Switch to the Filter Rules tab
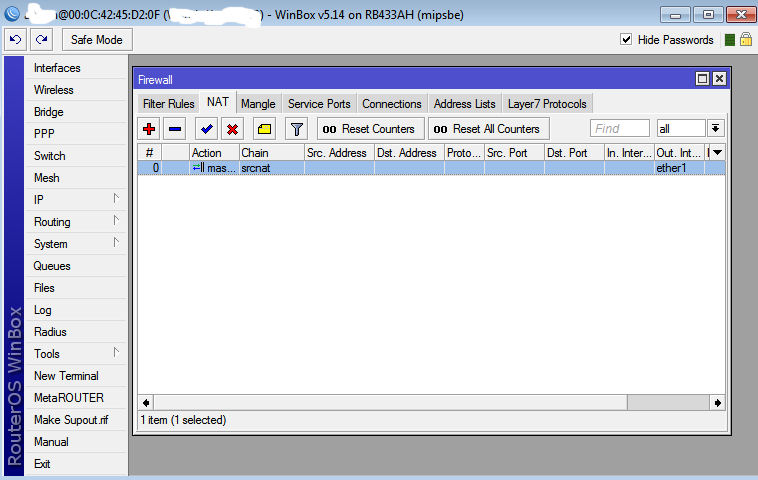Viewport: 758px width, 480px height. pos(168,104)
